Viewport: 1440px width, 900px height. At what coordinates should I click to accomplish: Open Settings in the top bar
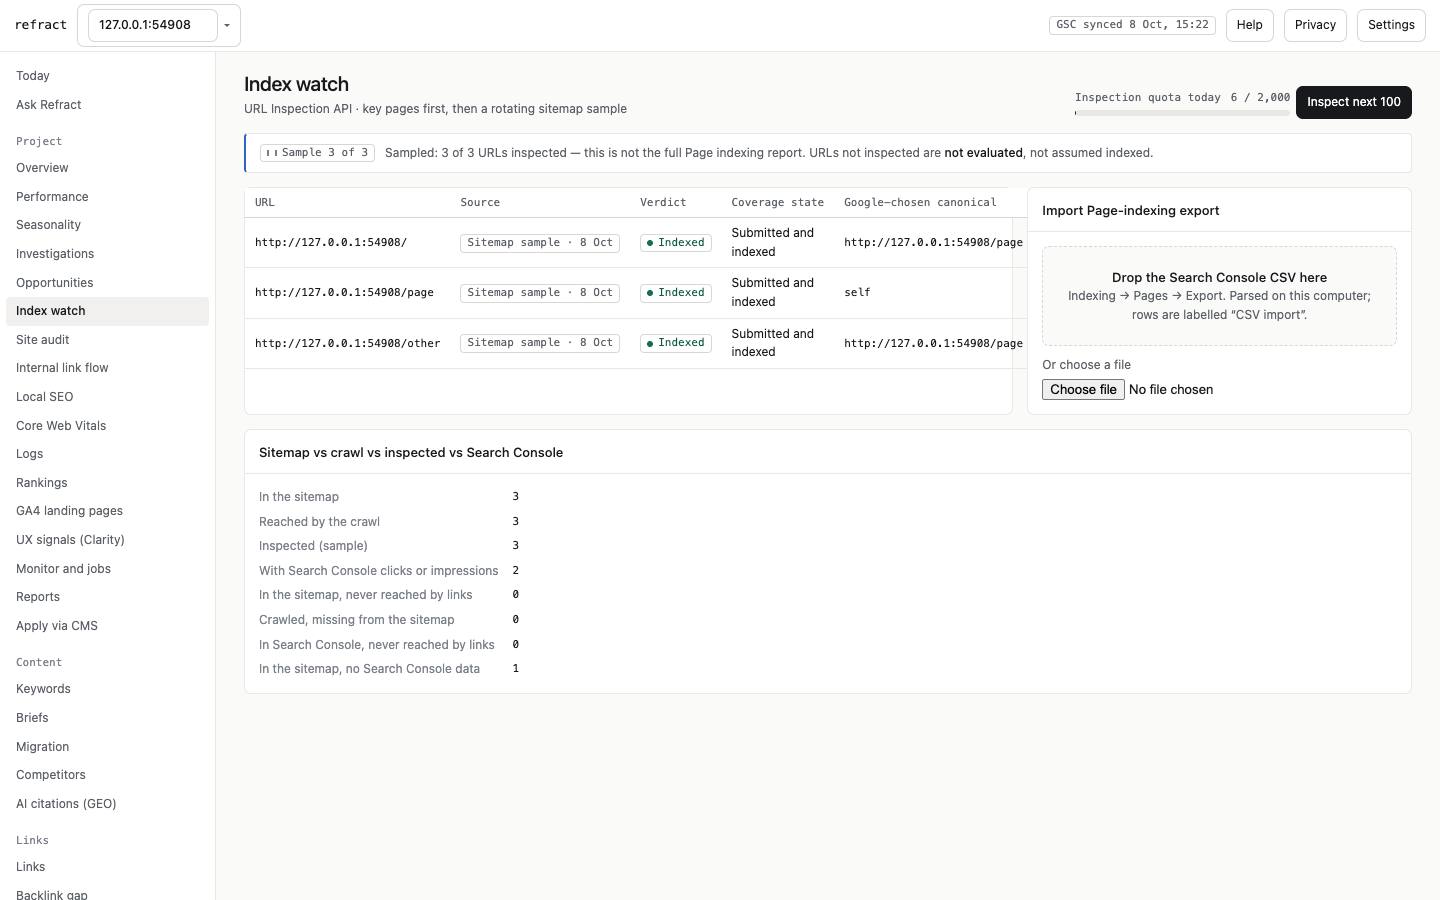click(x=1391, y=25)
